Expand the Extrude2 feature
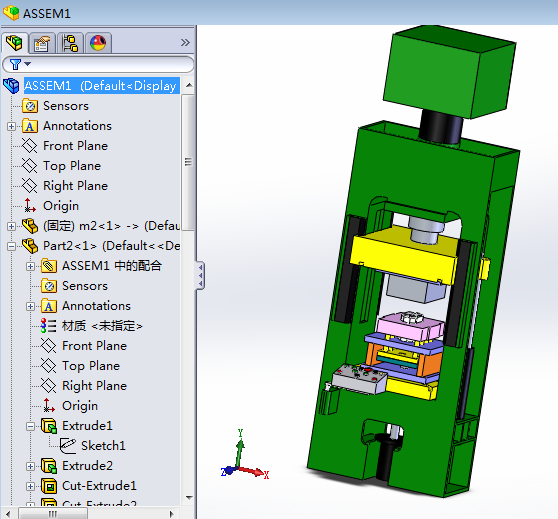Viewport: 558px width, 519px height. click(31, 466)
